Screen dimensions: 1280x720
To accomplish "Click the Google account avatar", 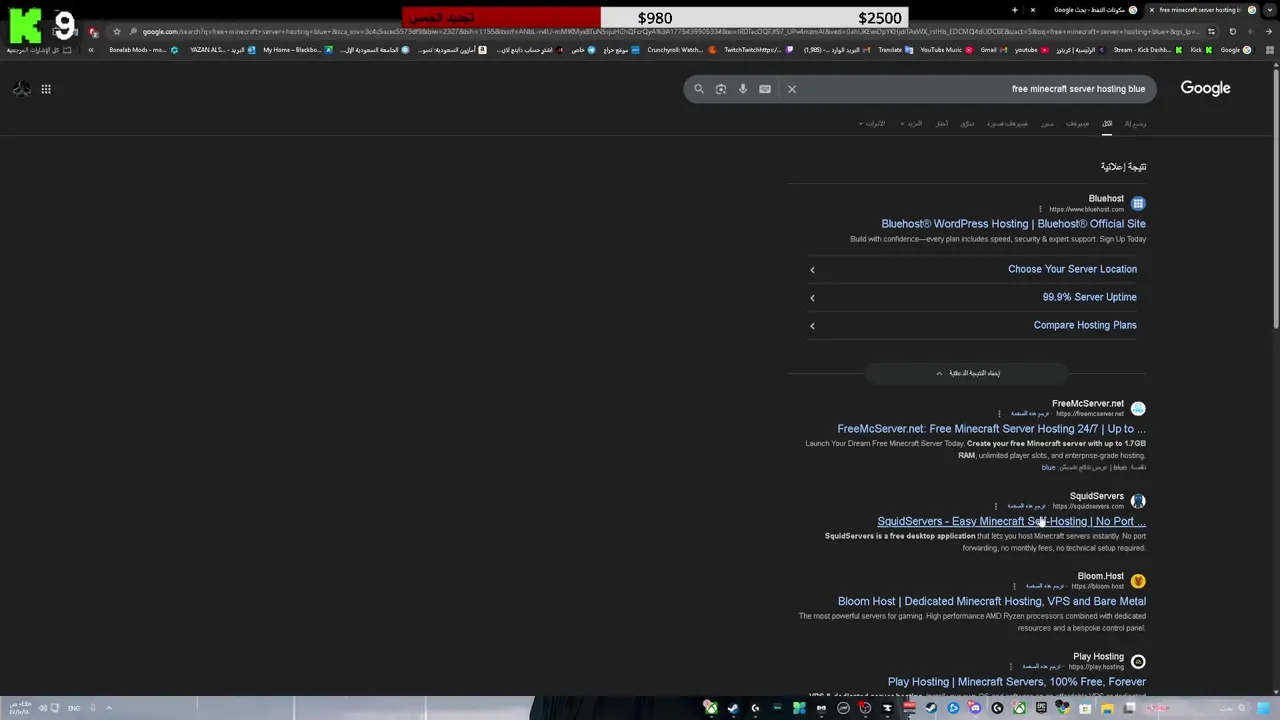I will pos(21,89).
